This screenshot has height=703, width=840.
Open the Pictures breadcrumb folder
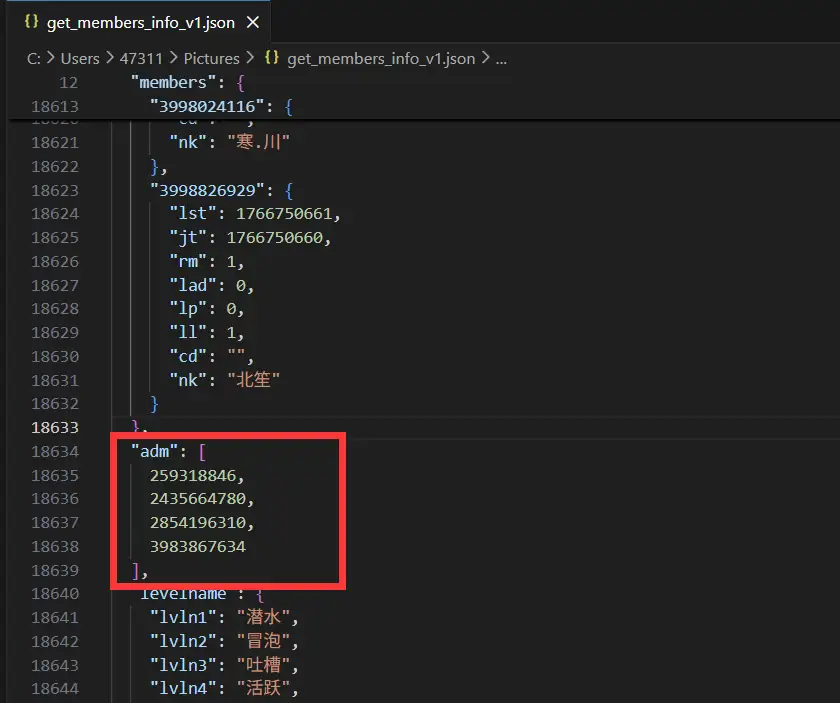pyautogui.click(x=211, y=59)
